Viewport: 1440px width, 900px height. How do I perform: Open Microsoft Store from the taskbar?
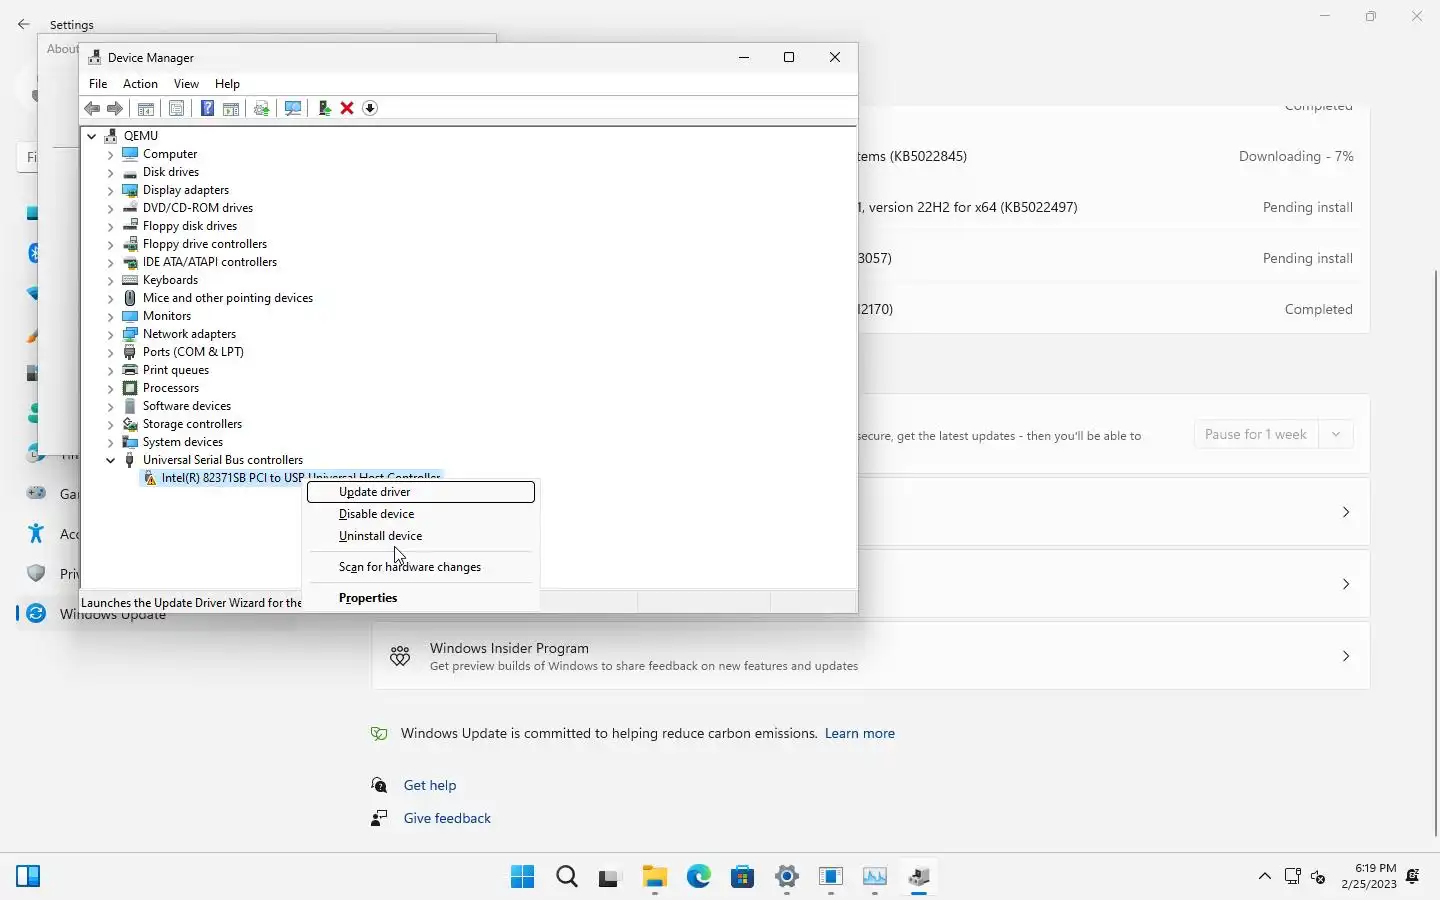pyautogui.click(x=743, y=877)
